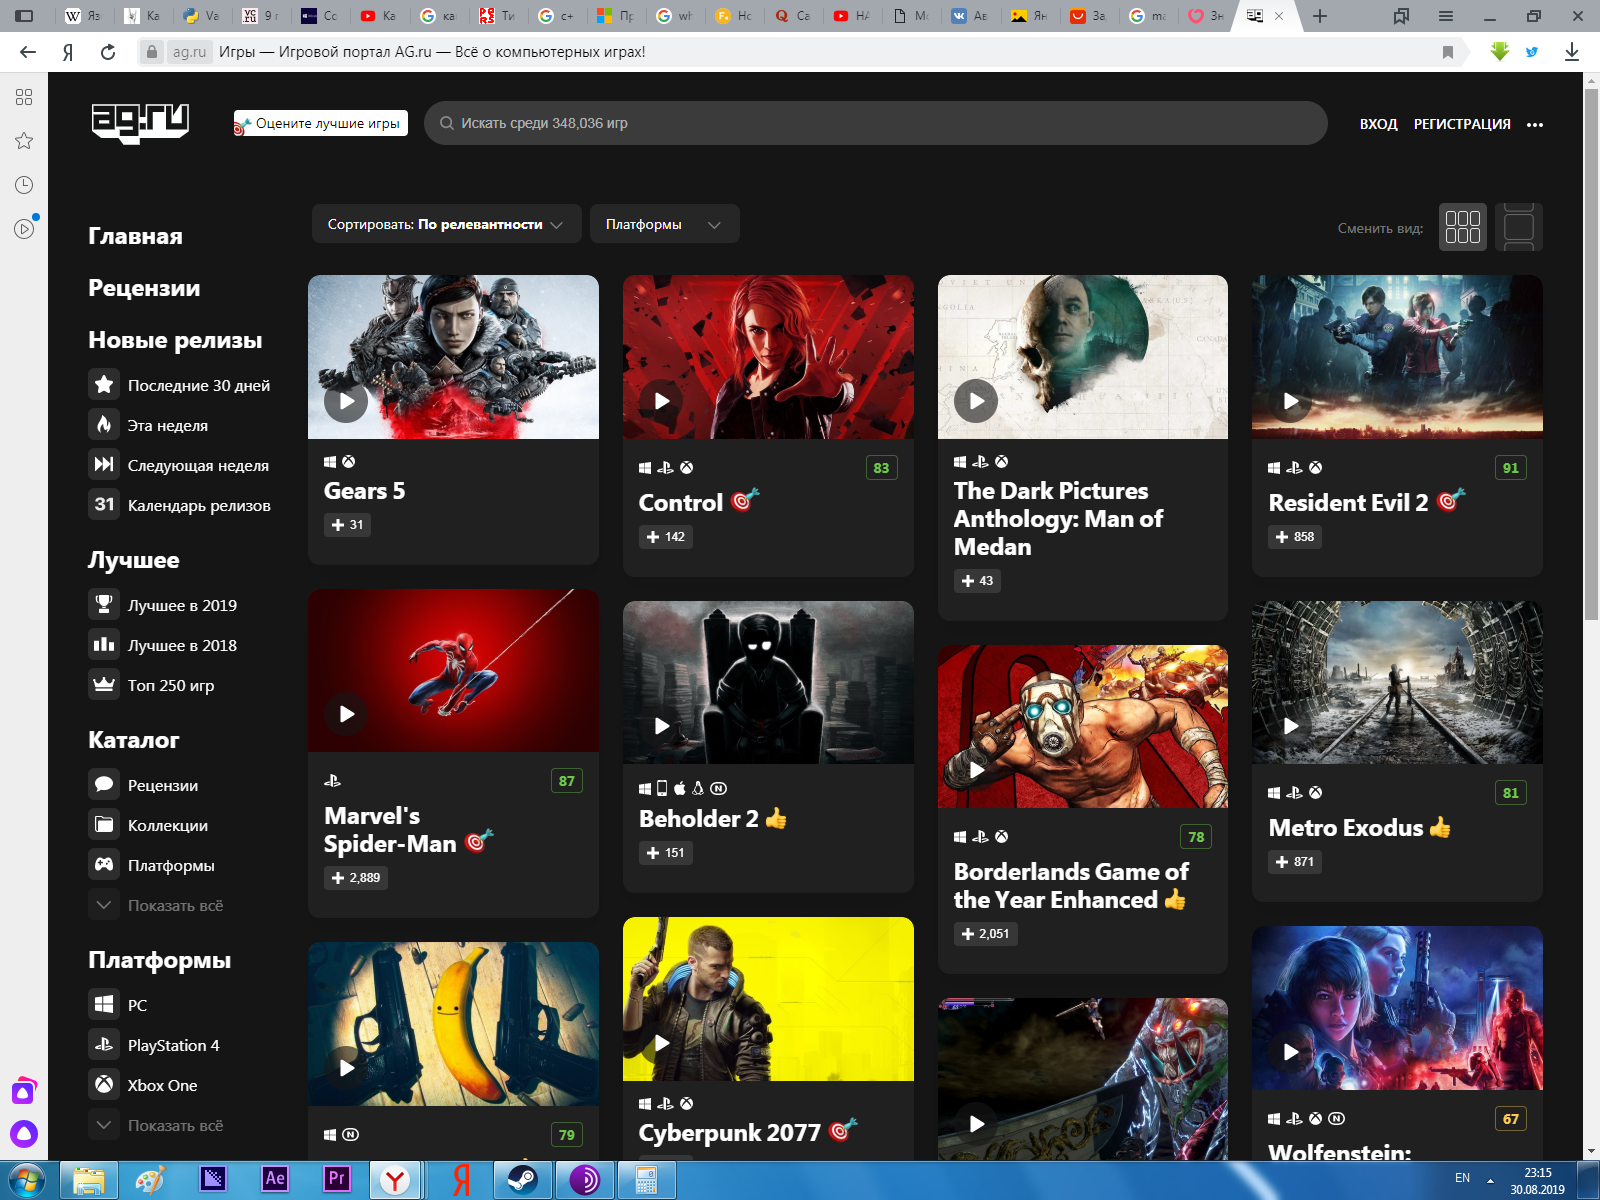Launch Adobe Premiere Pro from the taskbar
The height and width of the screenshot is (1200, 1600).
pos(337,1179)
